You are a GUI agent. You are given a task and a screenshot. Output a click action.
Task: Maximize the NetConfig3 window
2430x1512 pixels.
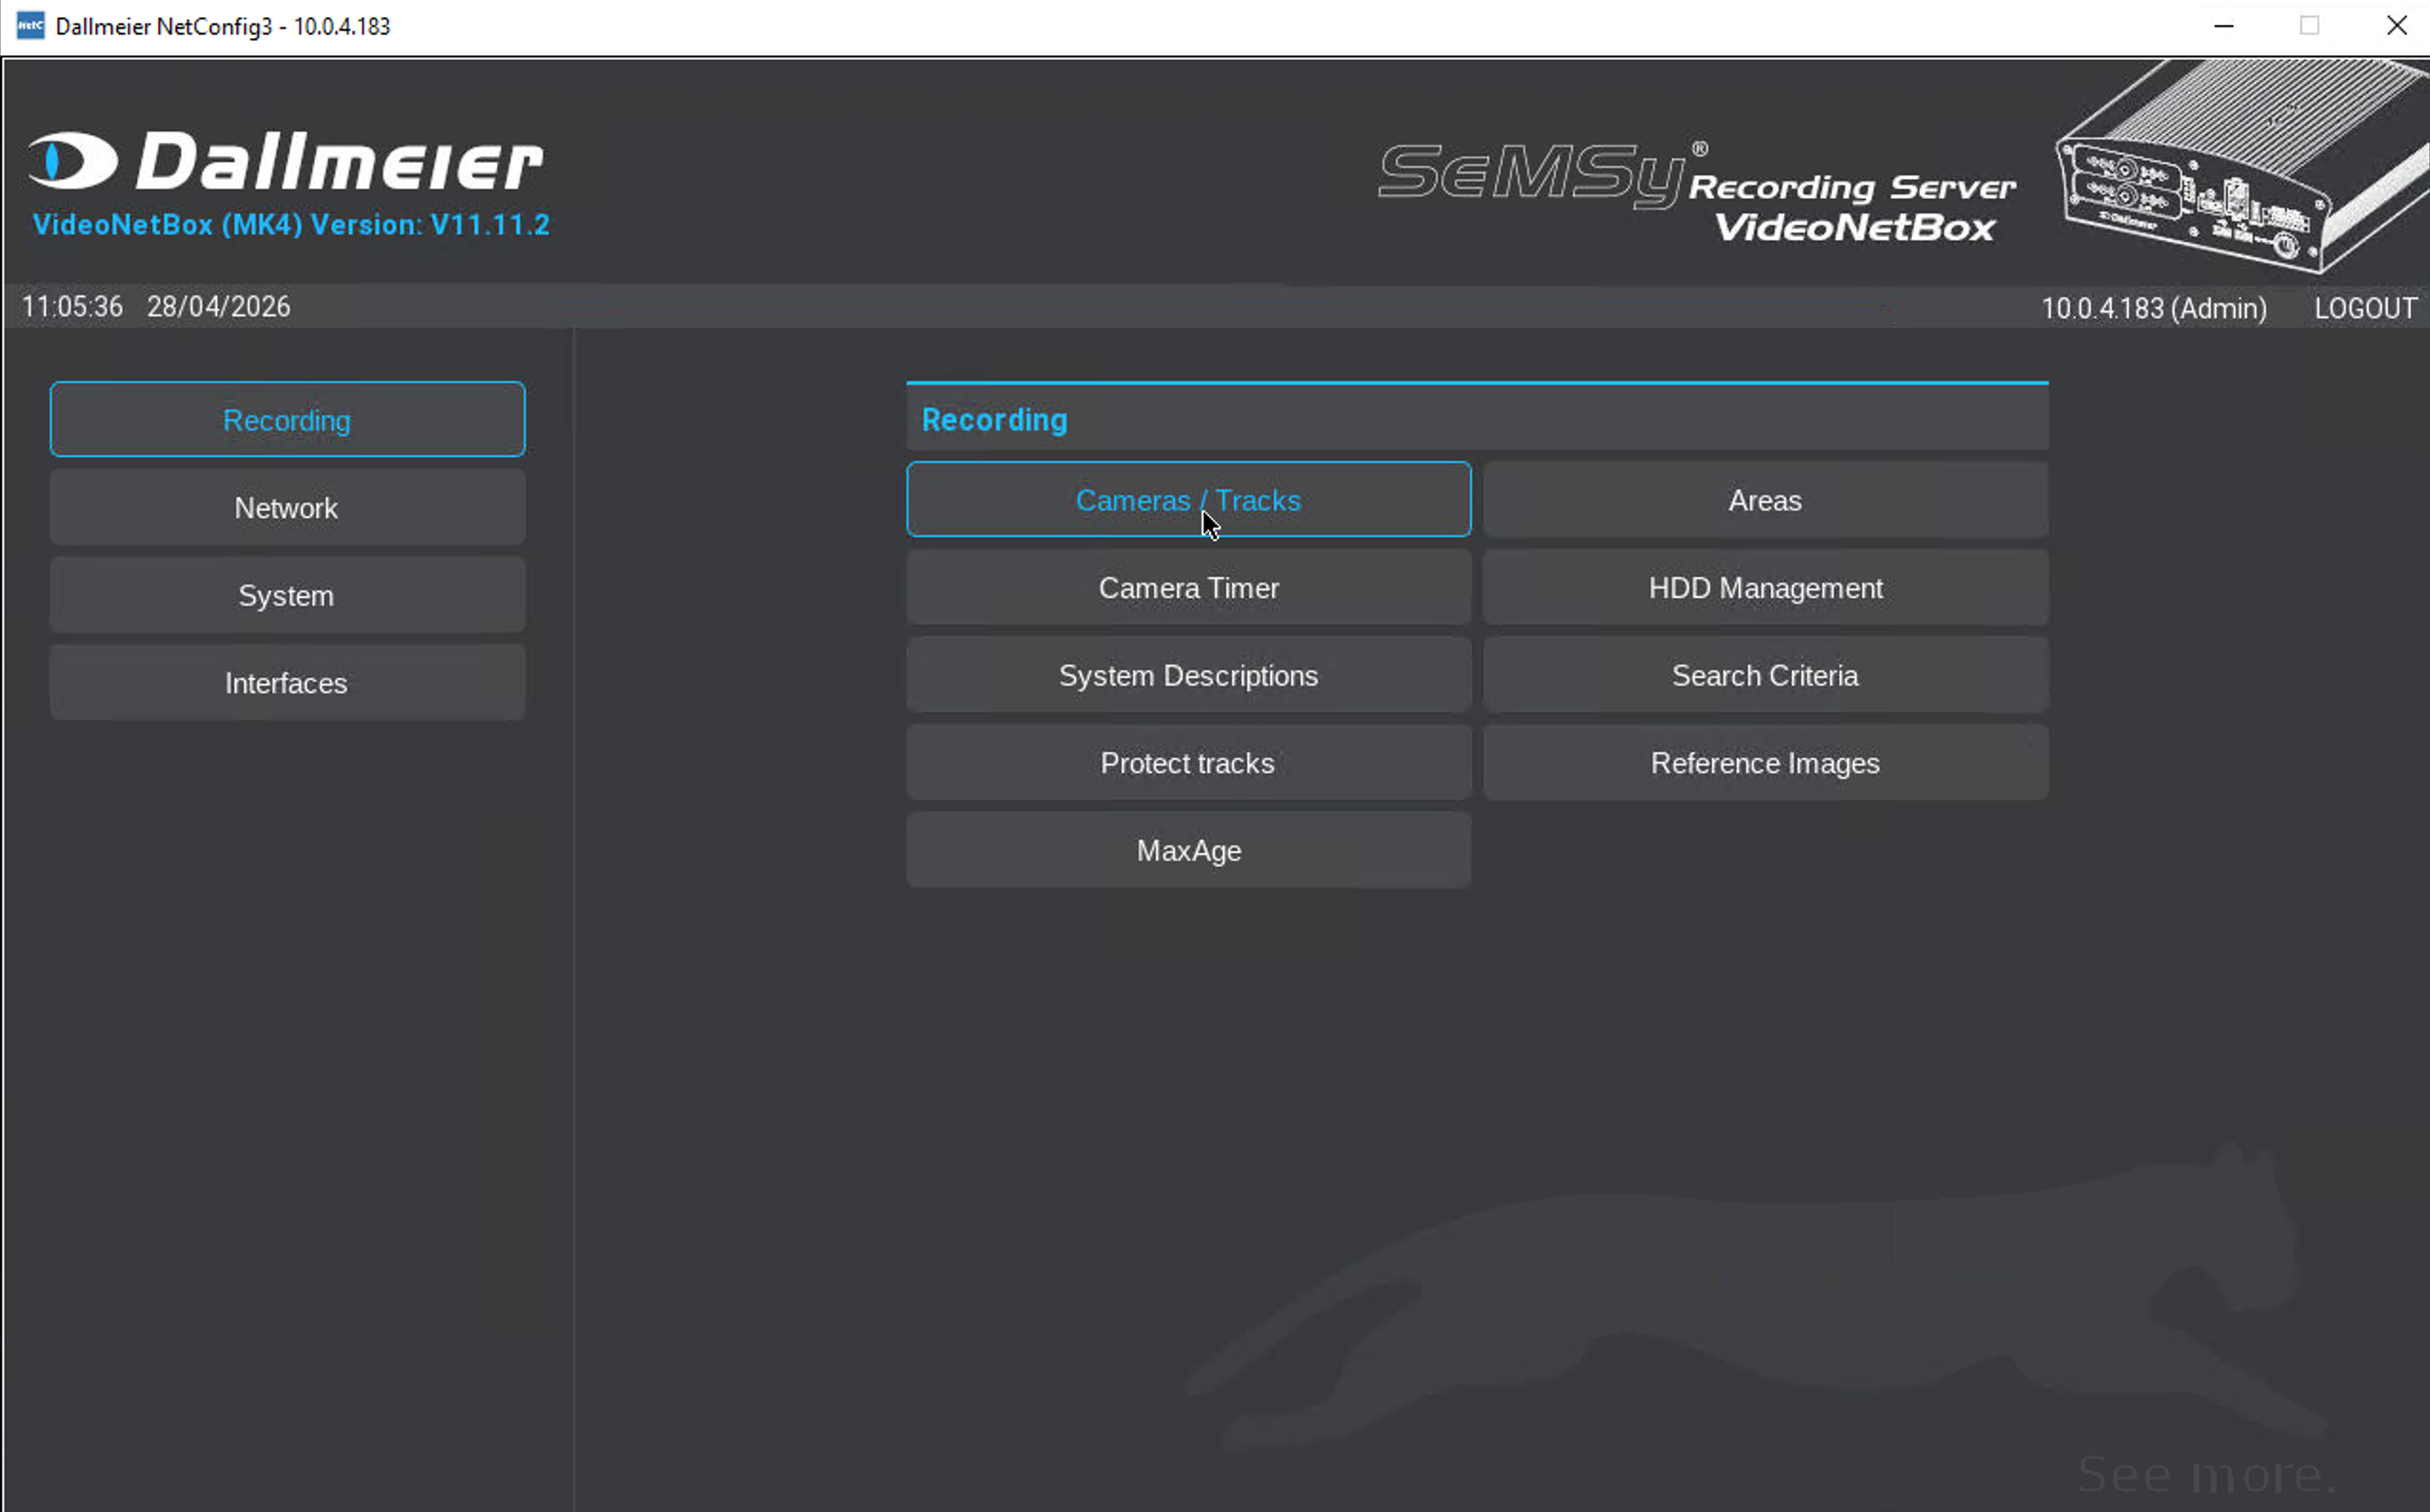click(x=2310, y=26)
